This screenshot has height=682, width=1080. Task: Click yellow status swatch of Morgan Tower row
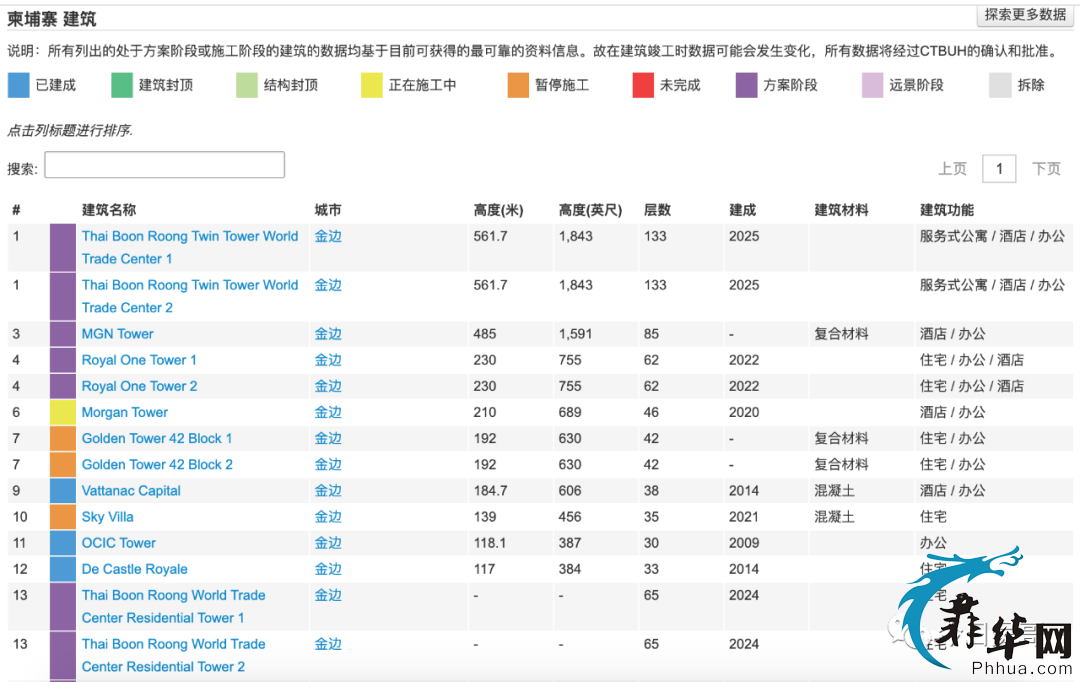tap(63, 413)
